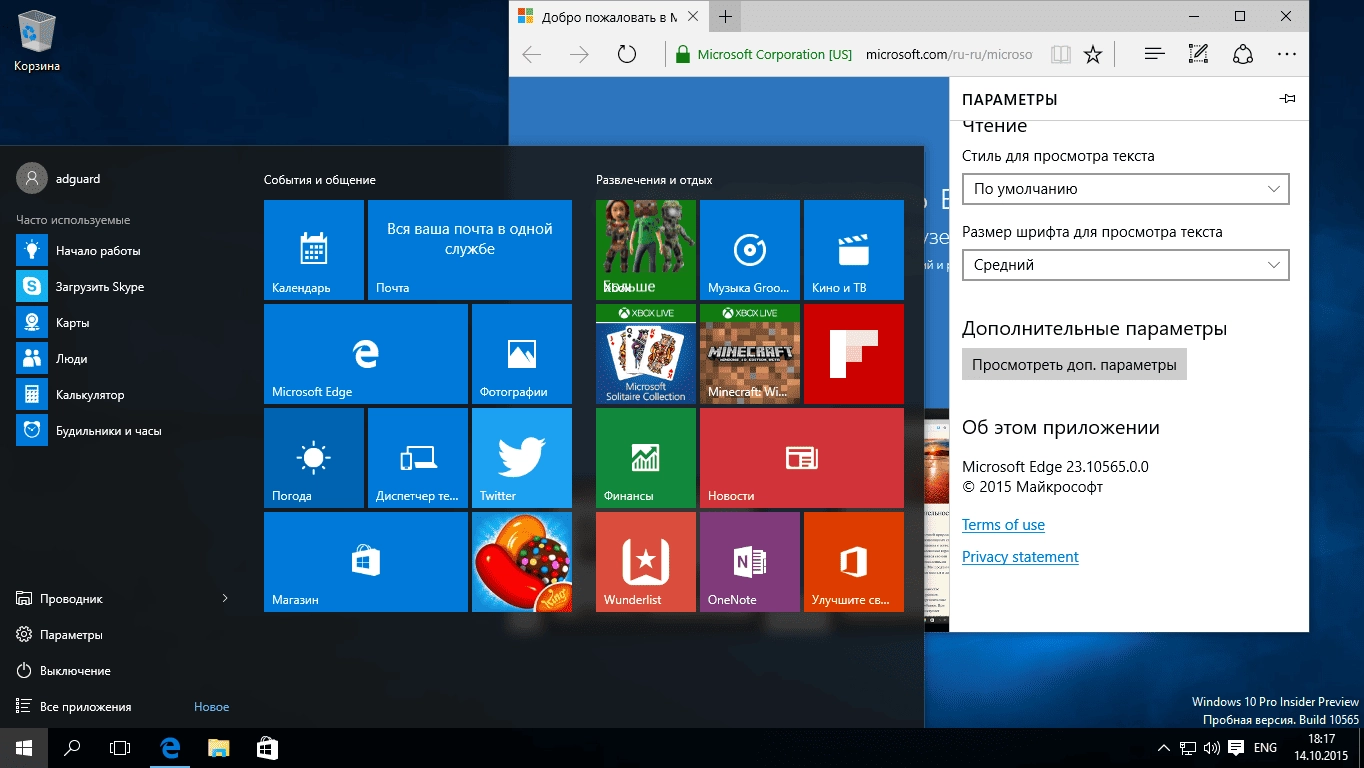This screenshot has width=1364, height=768.
Task: Open the Twitter tile
Action: coord(522,458)
